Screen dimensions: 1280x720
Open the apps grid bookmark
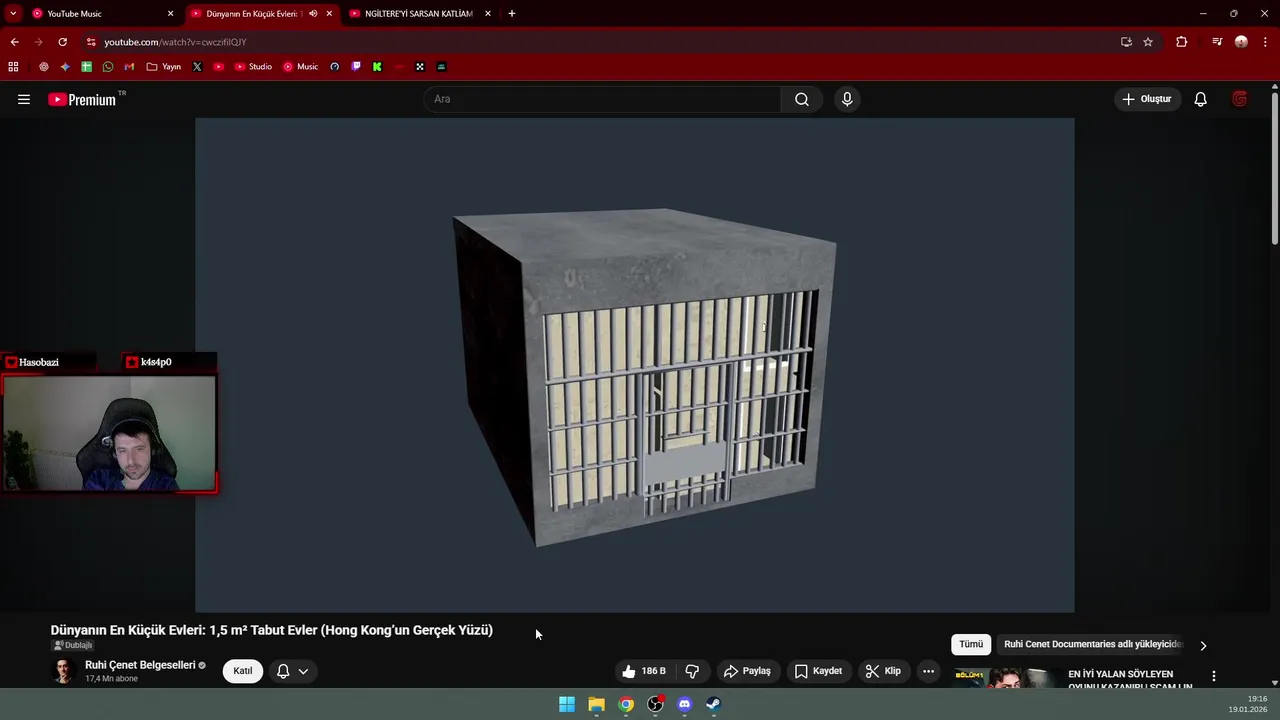13,67
